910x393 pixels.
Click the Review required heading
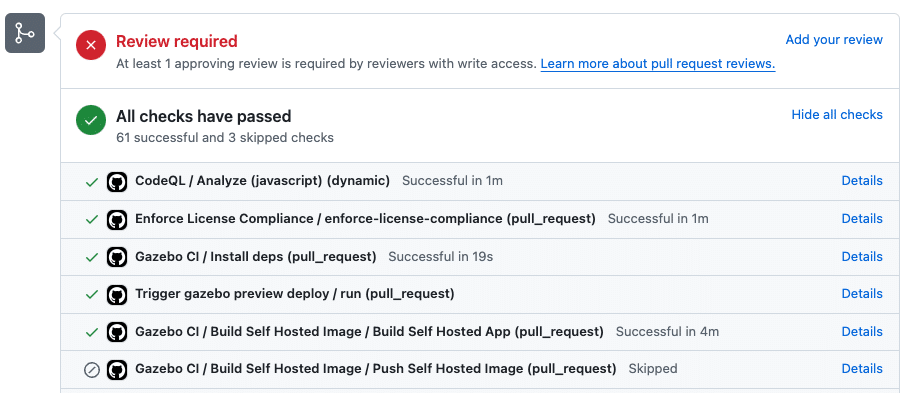point(176,41)
